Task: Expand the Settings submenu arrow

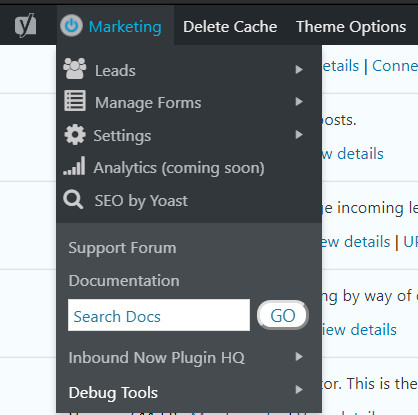Action: coord(299,135)
